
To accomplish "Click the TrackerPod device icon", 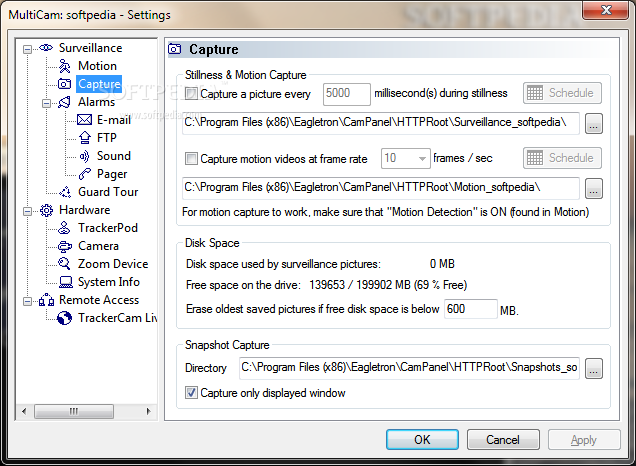I will click(64, 228).
